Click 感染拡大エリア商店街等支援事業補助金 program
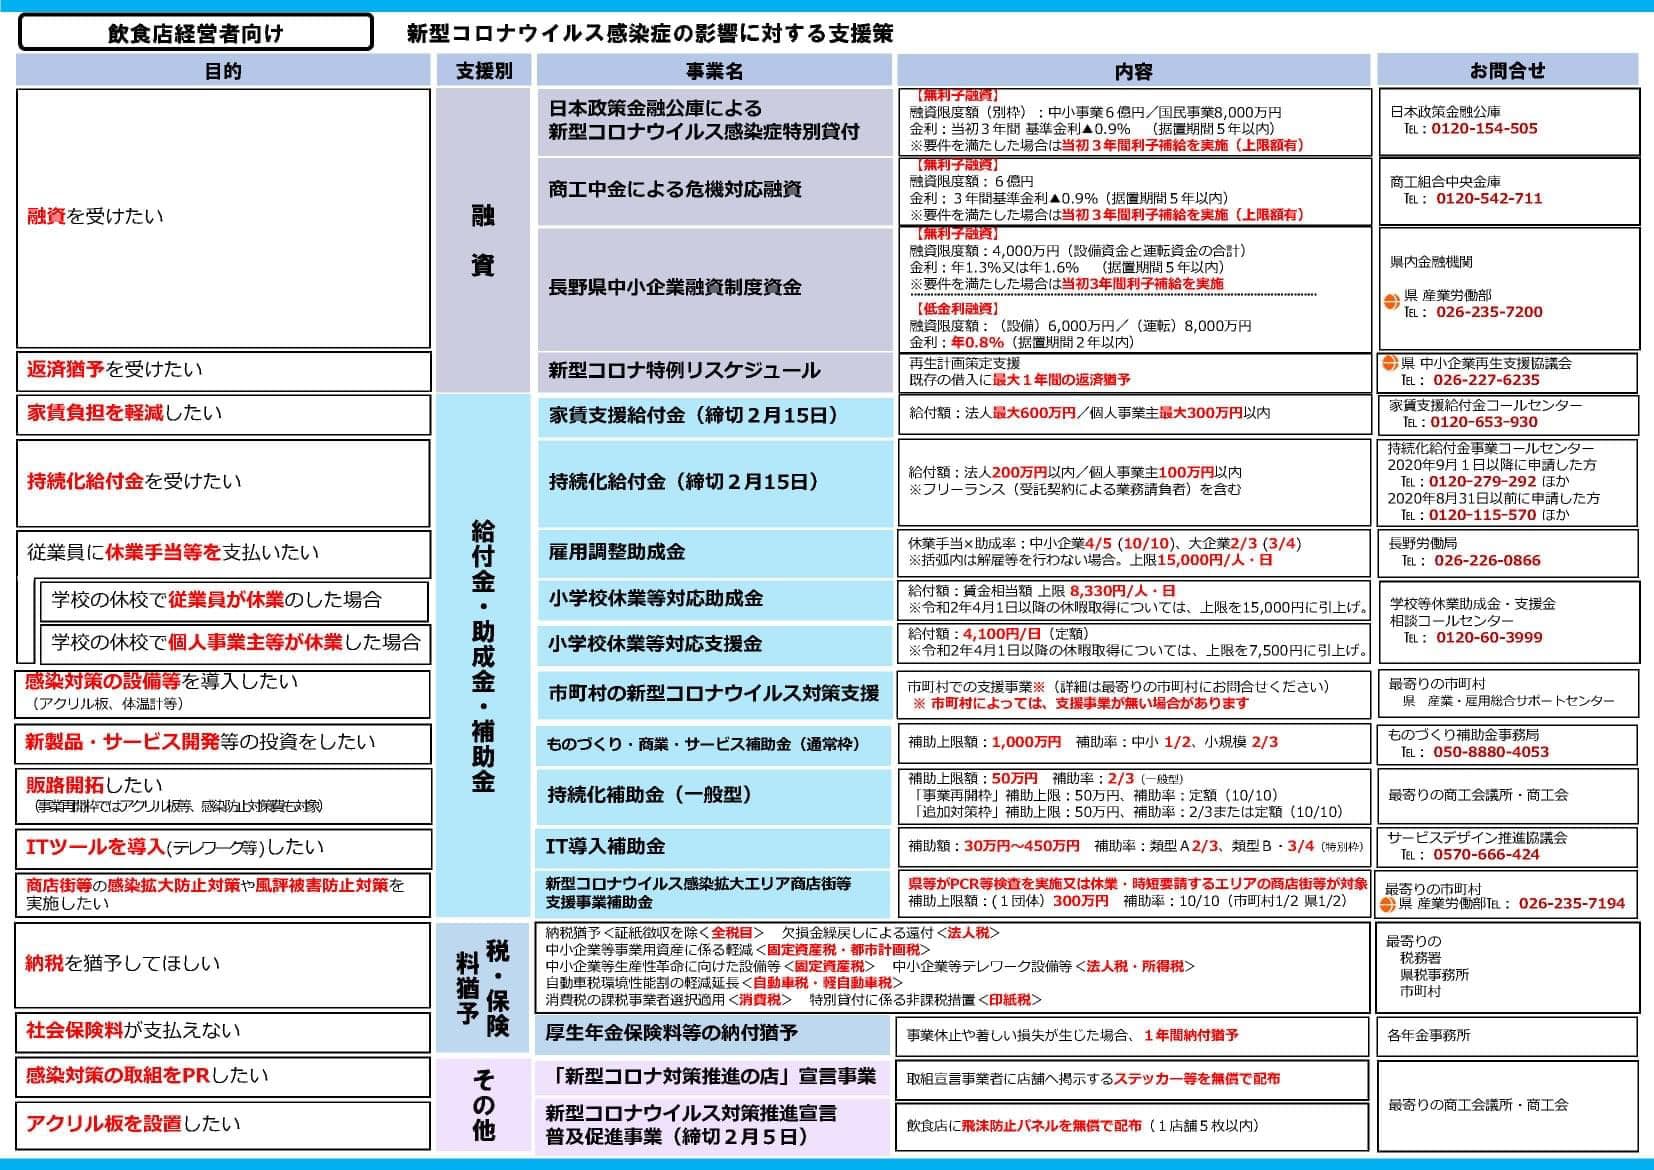The height and width of the screenshot is (1170, 1654). click(714, 893)
